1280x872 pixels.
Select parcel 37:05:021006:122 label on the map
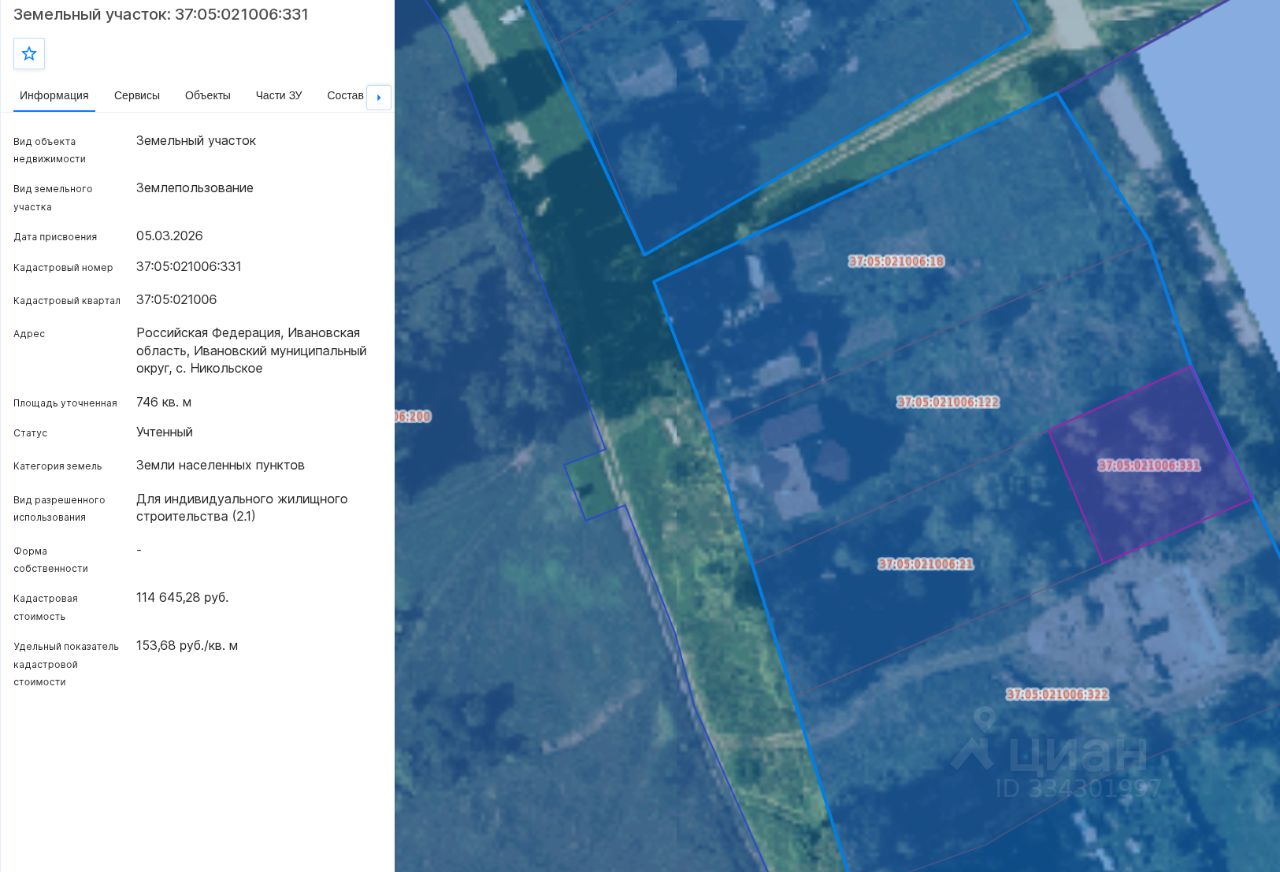click(948, 402)
